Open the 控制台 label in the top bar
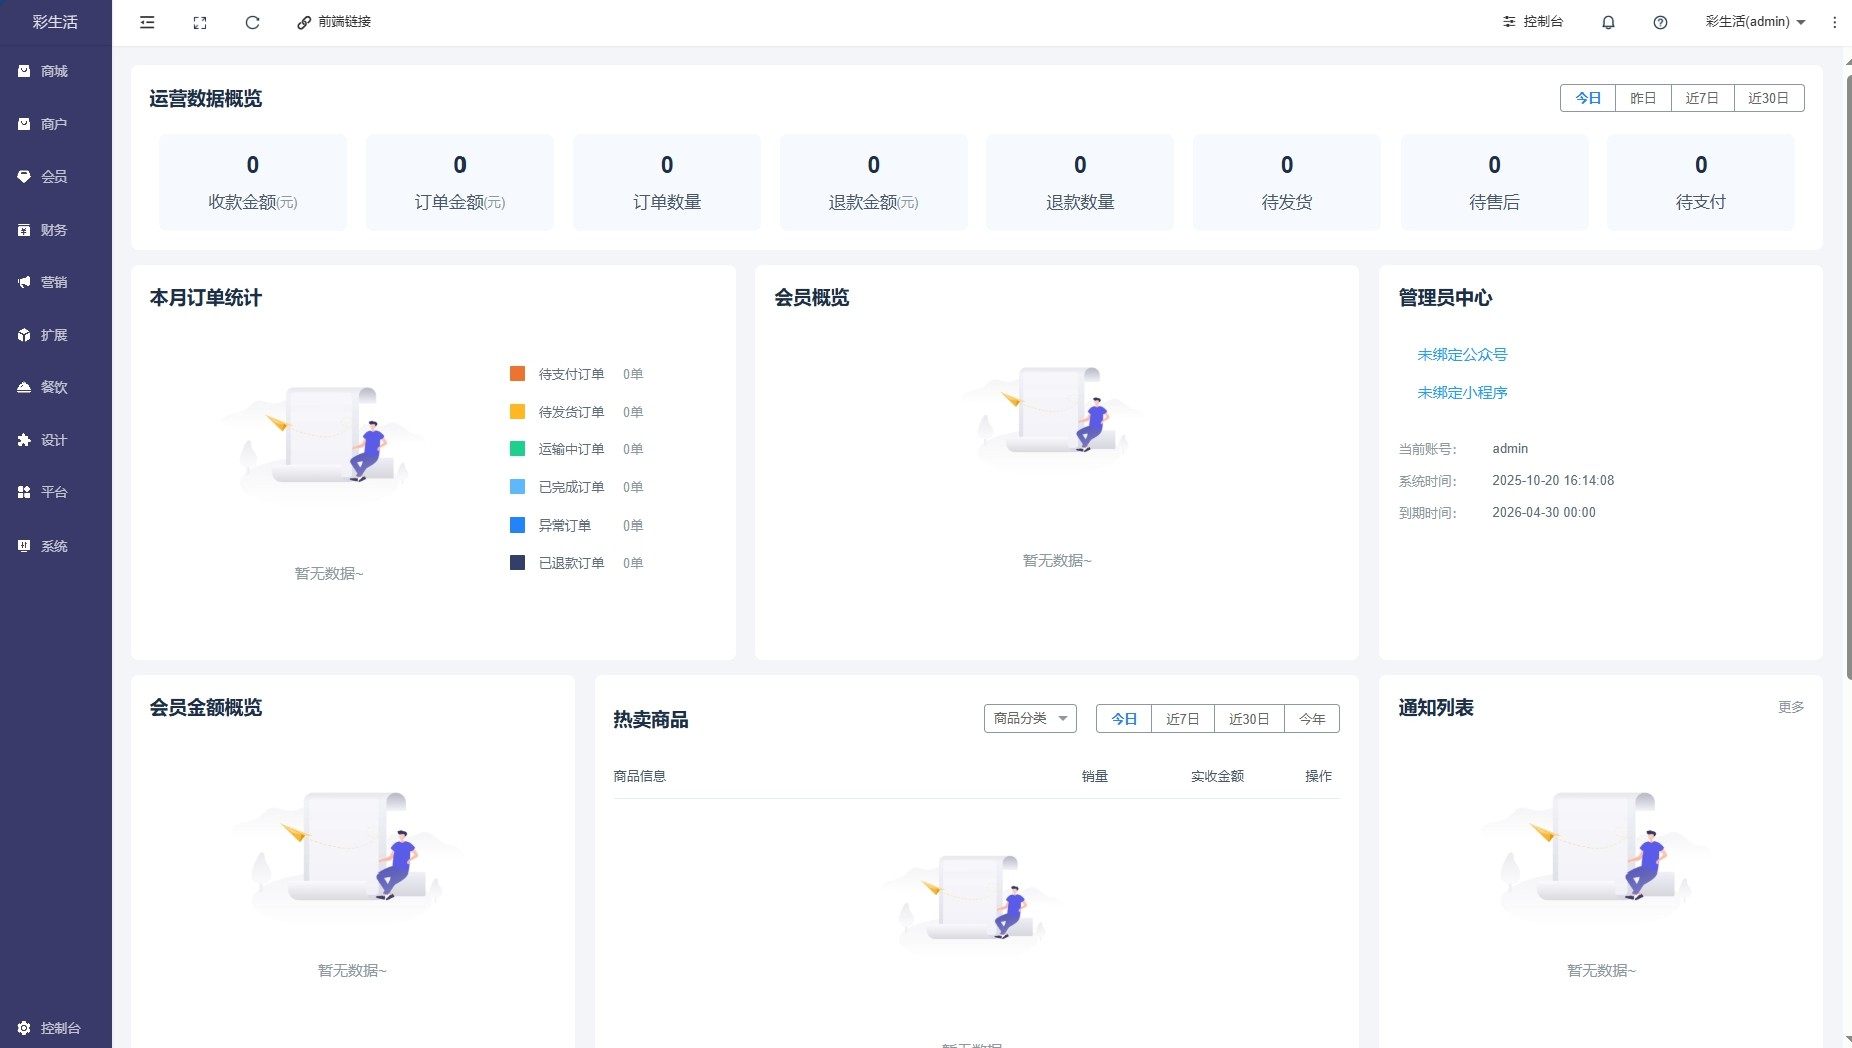The width and height of the screenshot is (1852, 1048). (1543, 22)
